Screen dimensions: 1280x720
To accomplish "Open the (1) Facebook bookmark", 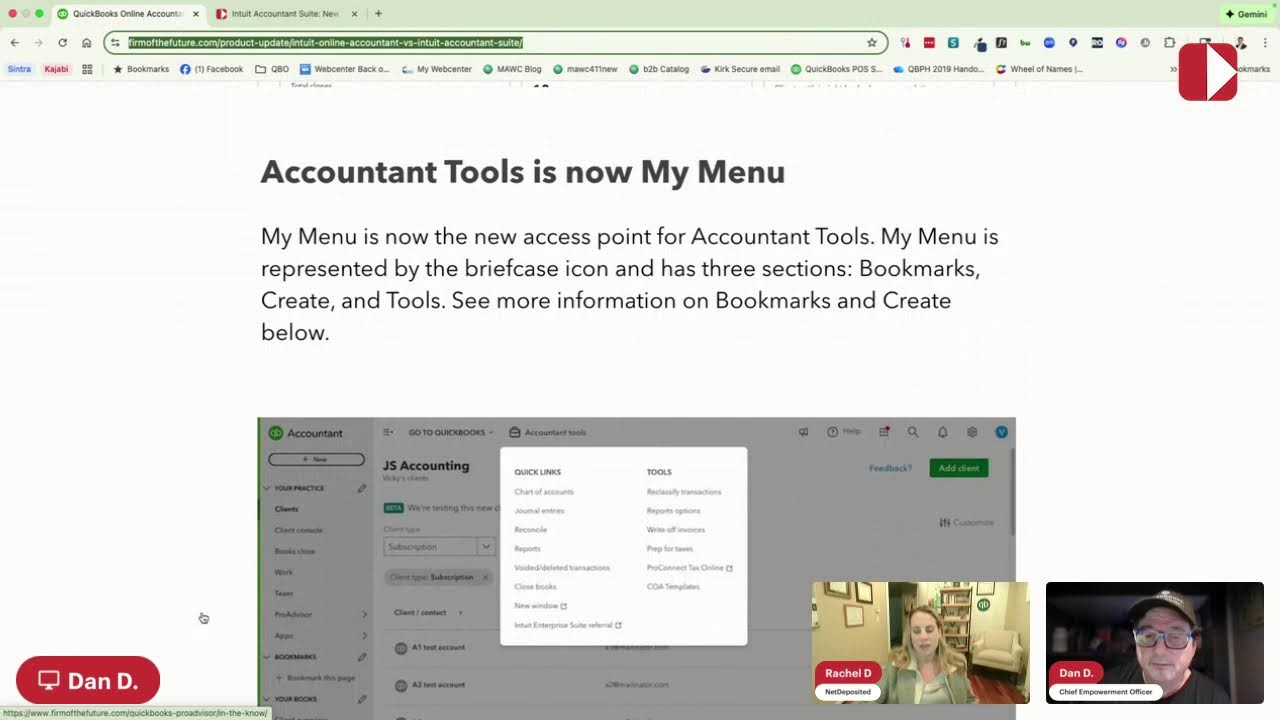I will (212, 69).
